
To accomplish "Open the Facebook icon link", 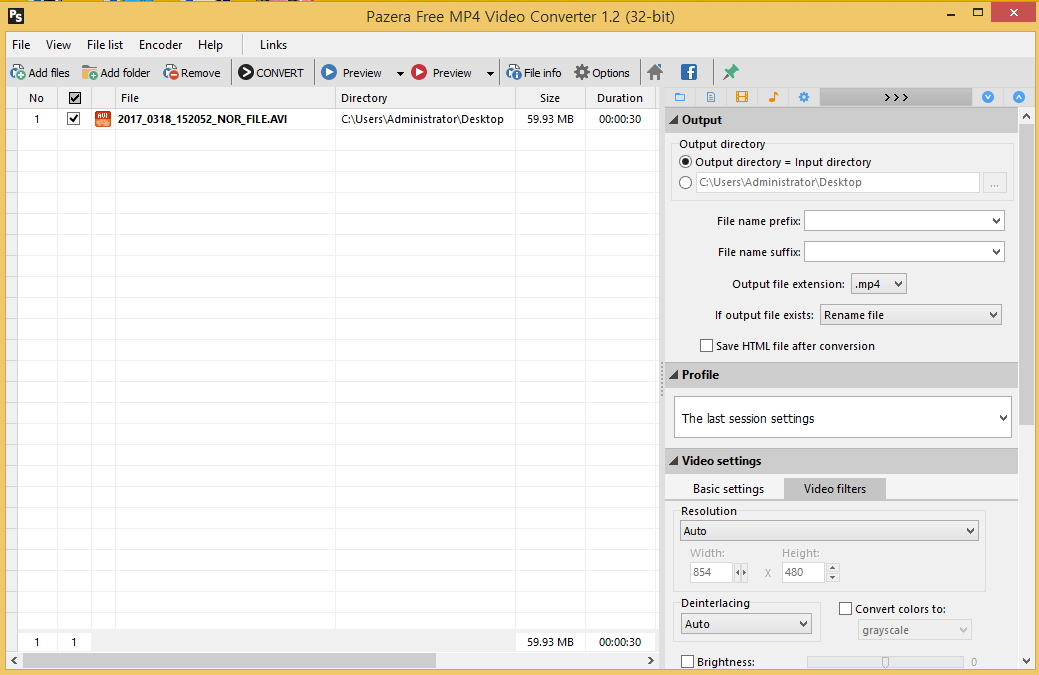I will [689, 73].
